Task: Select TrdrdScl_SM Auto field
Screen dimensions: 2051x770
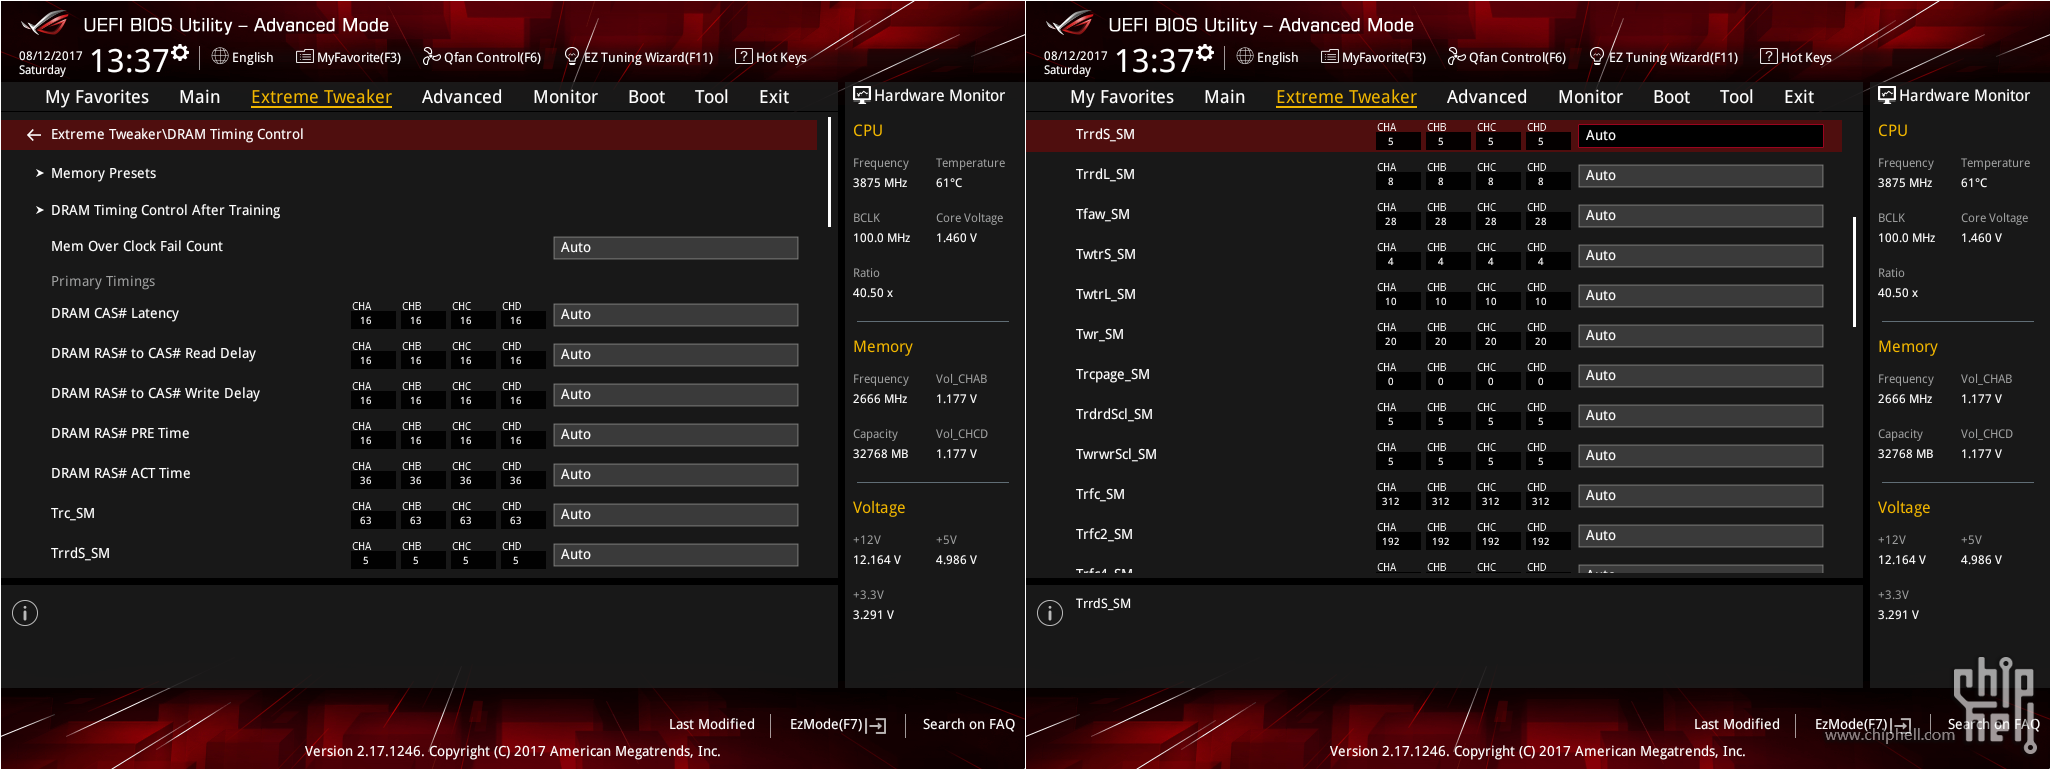Action: tap(1701, 415)
